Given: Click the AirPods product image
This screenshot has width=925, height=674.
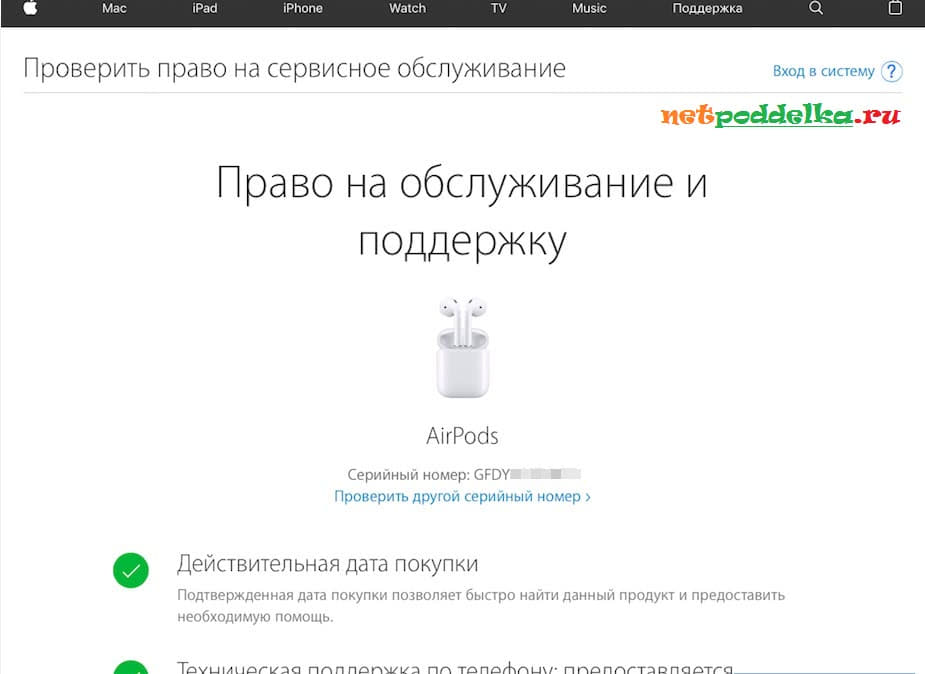Looking at the screenshot, I should click(x=462, y=347).
